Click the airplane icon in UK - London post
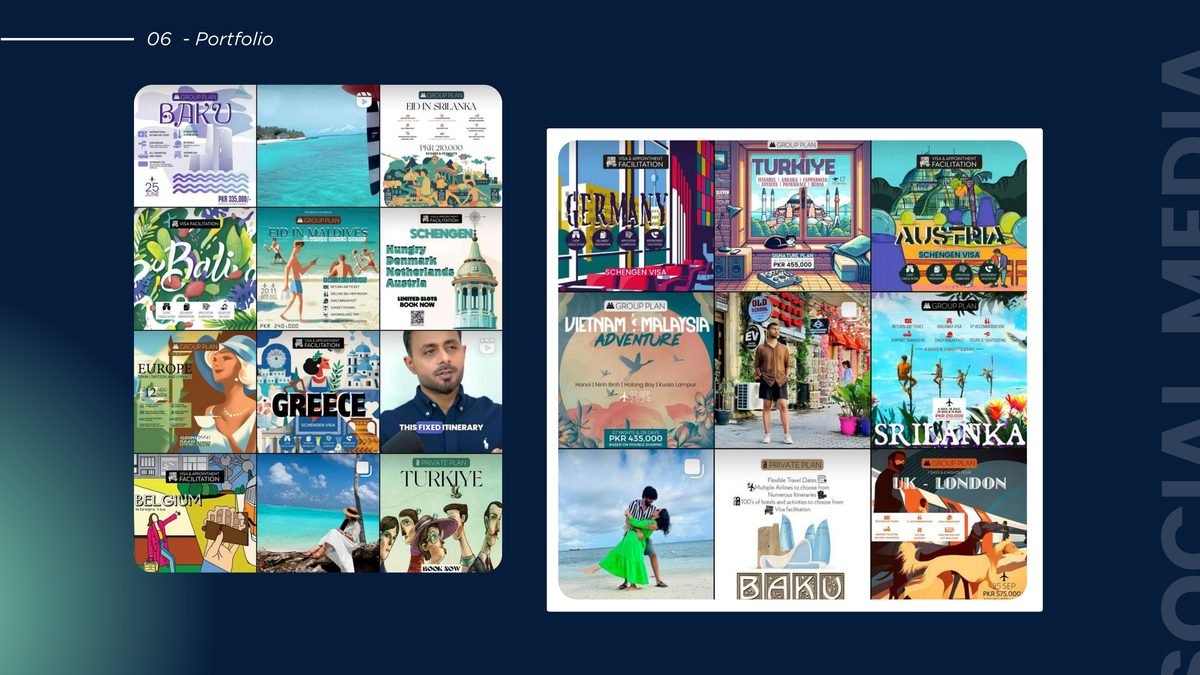The image size is (1200, 675). tap(1004, 577)
